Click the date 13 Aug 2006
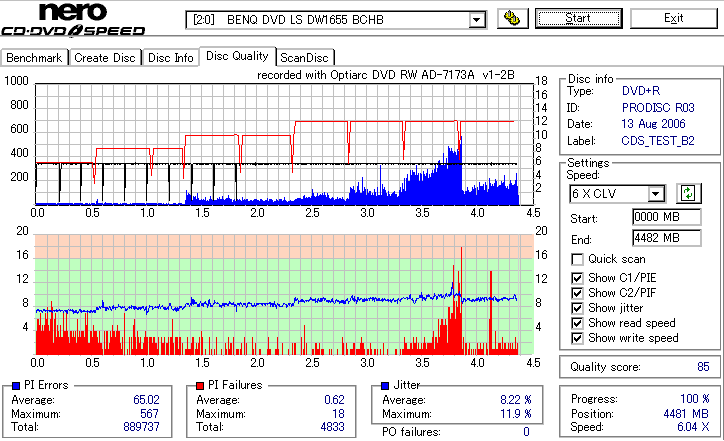This screenshot has height=441, width=724. coord(653,124)
